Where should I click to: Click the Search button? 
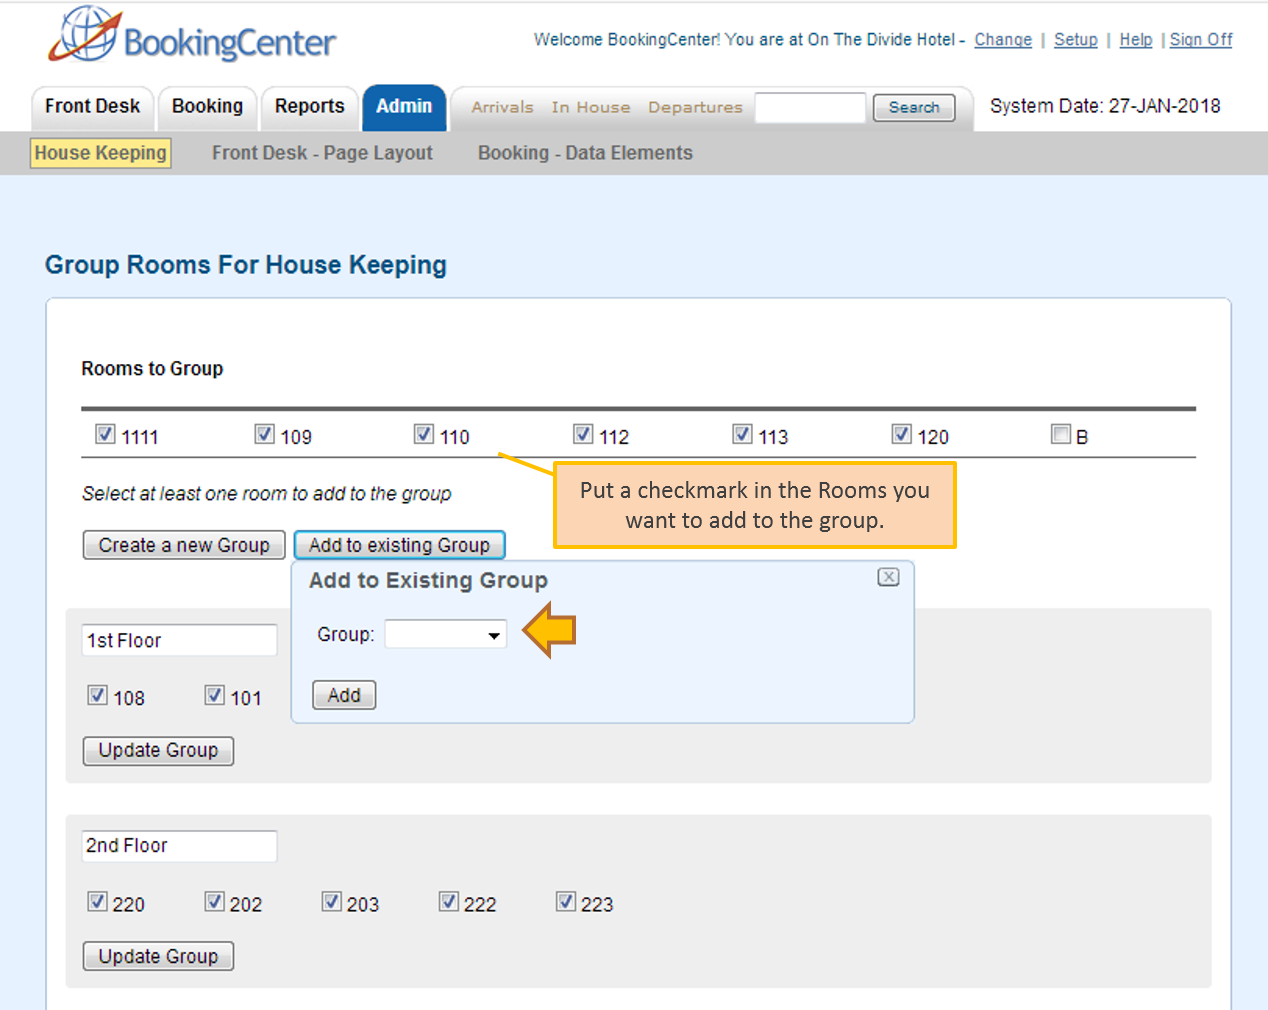(914, 107)
